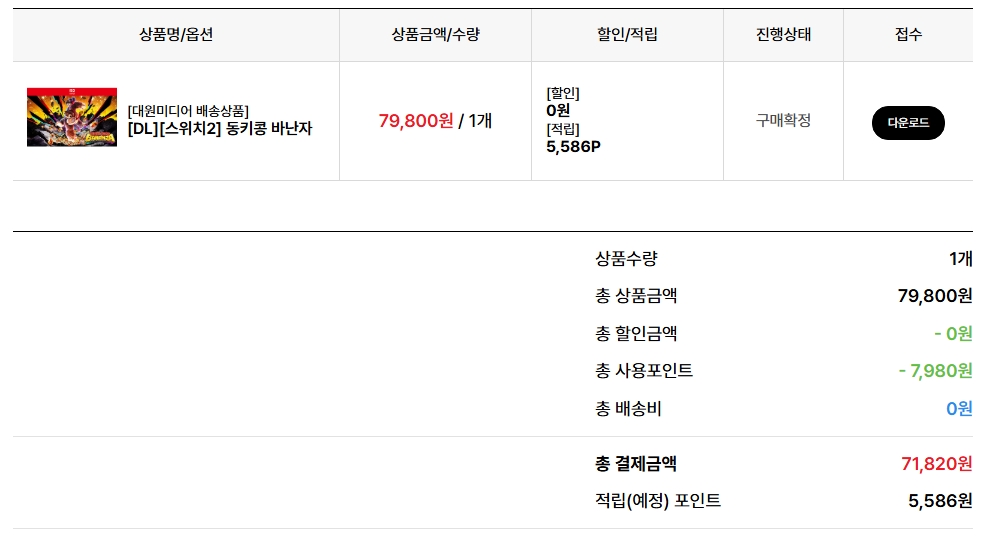Image resolution: width=981 pixels, height=543 pixels.
Task: Open the Donkey Kong Bananza product thumbnail
Action: click(x=72, y=117)
